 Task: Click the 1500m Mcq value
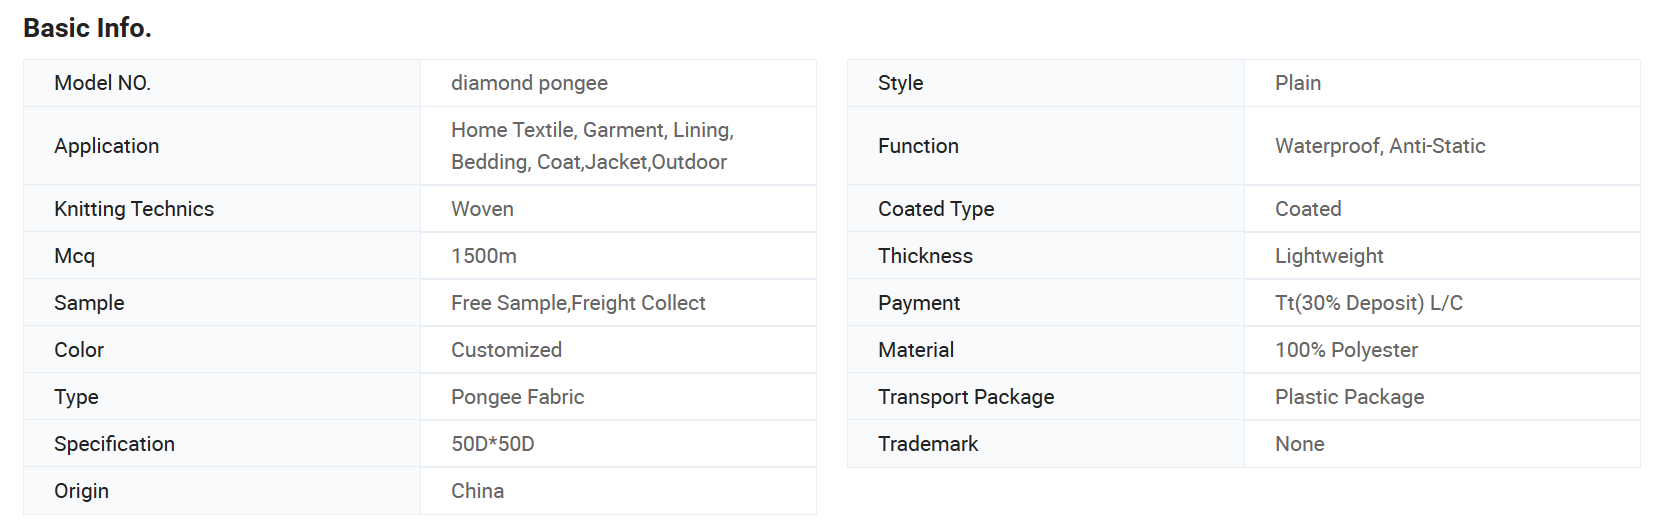[484, 256]
